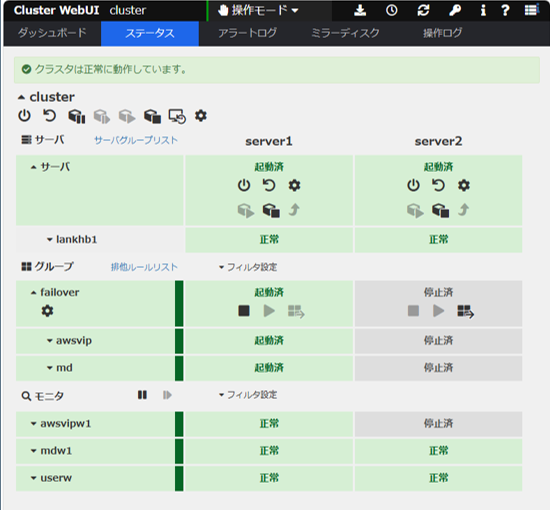Collapse the failover group row

pyautogui.click(x=33, y=293)
